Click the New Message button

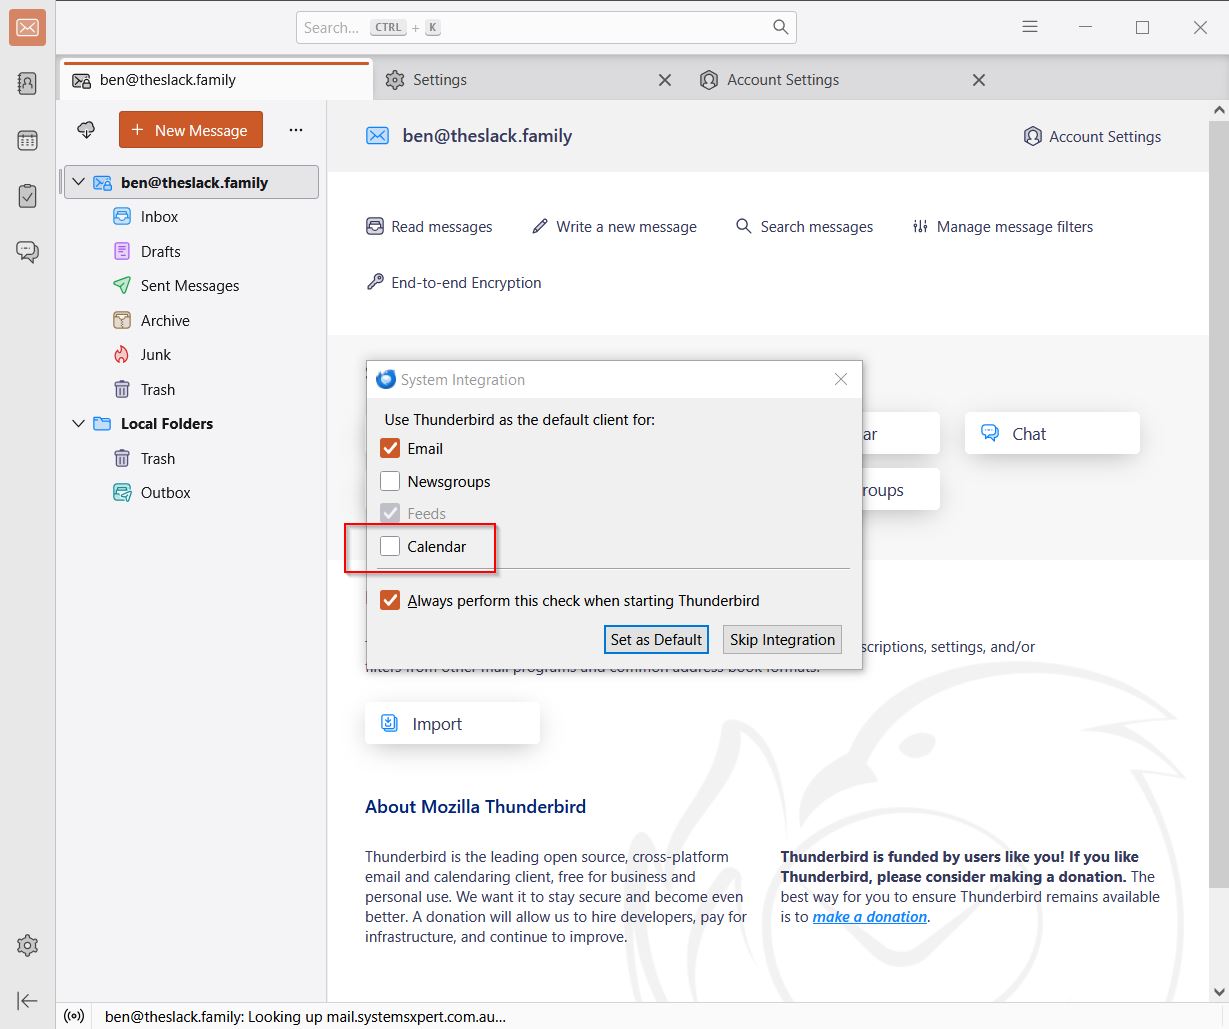191,130
